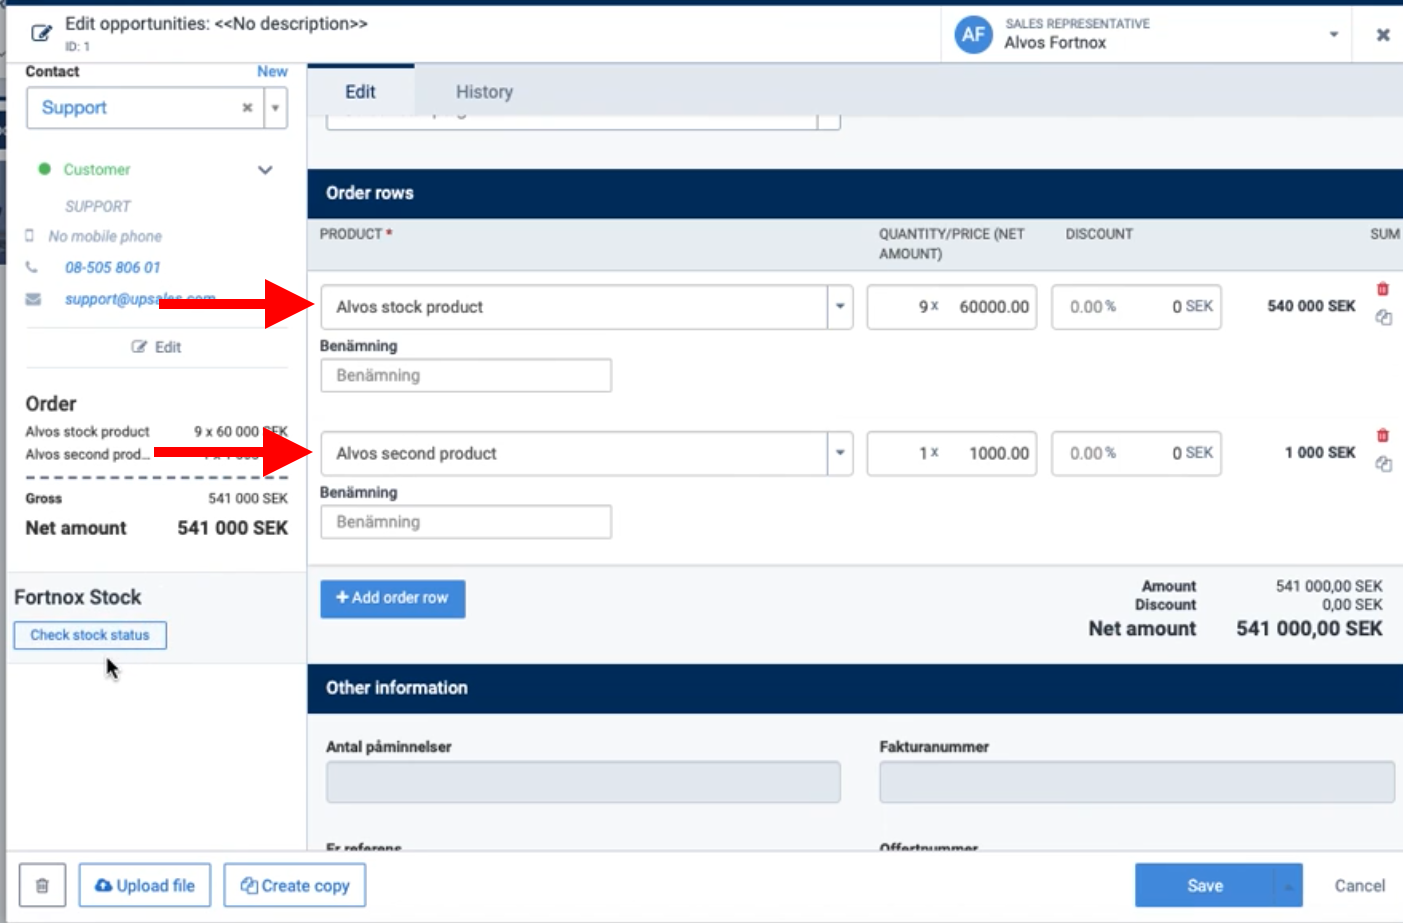The height and width of the screenshot is (923, 1403).
Task: Click the Create copy button
Action: tap(295, 885)
